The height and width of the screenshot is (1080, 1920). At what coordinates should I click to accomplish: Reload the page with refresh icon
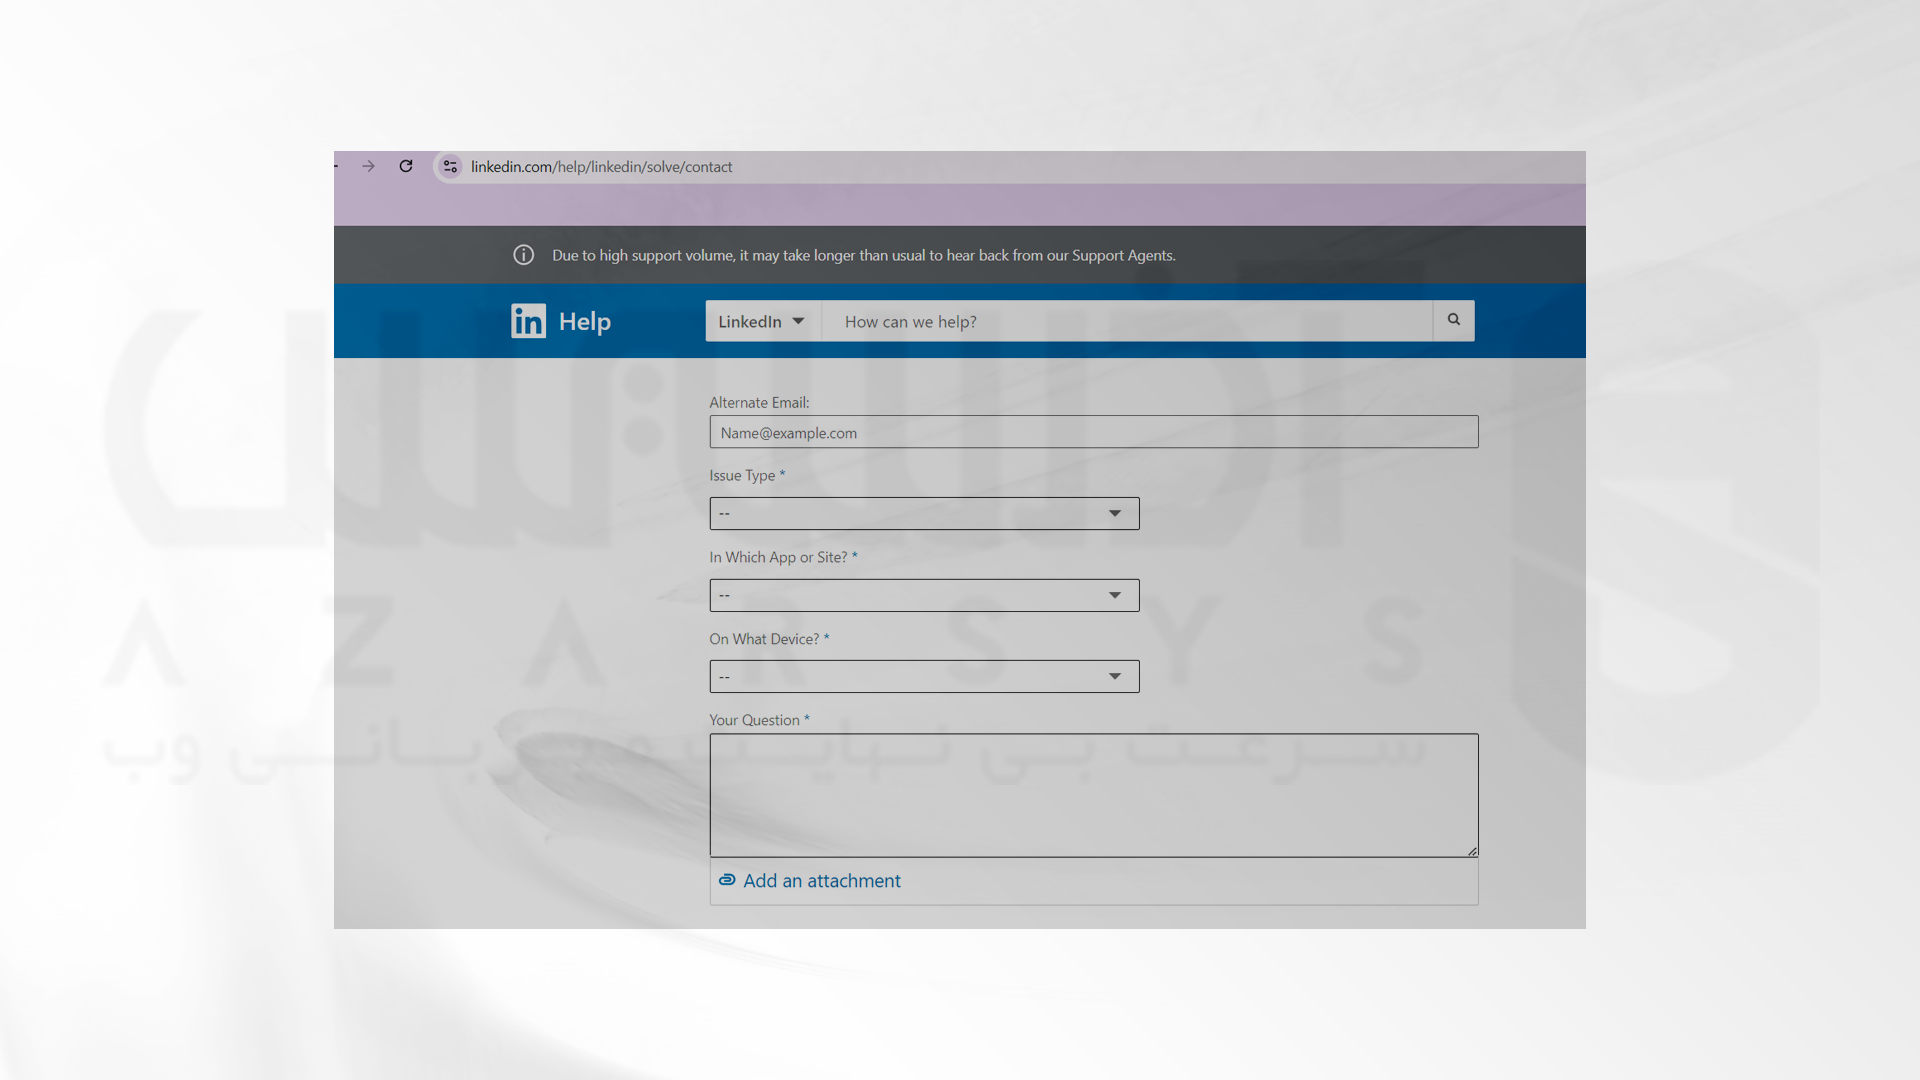coord(406,166)
